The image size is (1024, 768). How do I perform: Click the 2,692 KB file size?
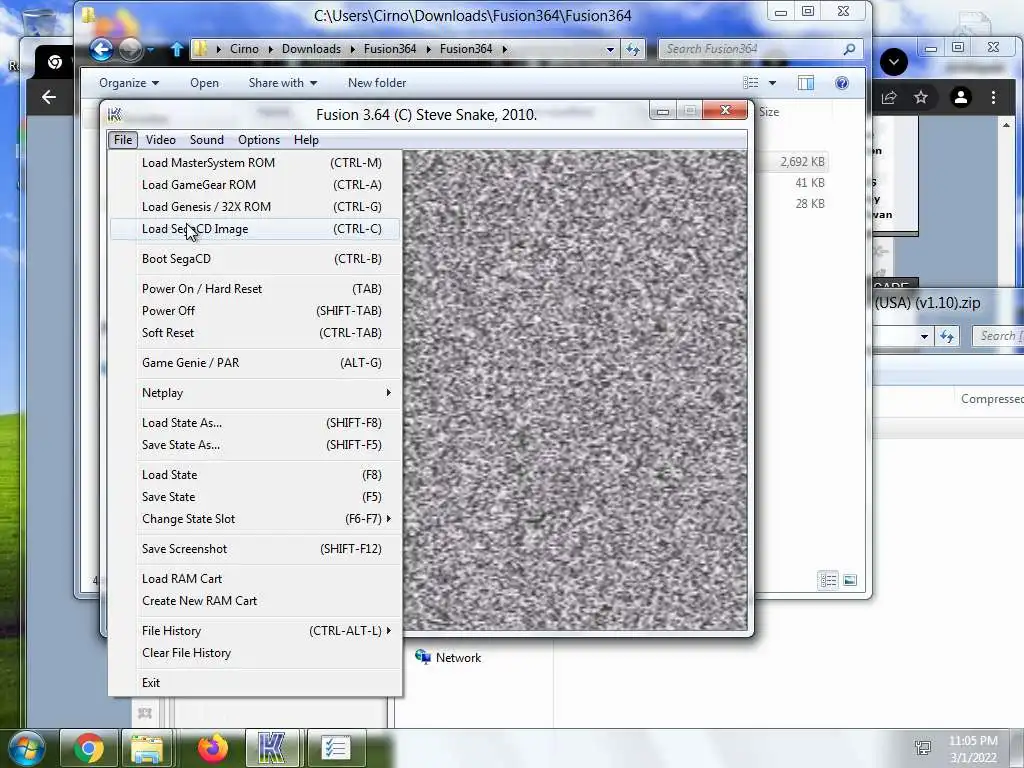[802, 162]
